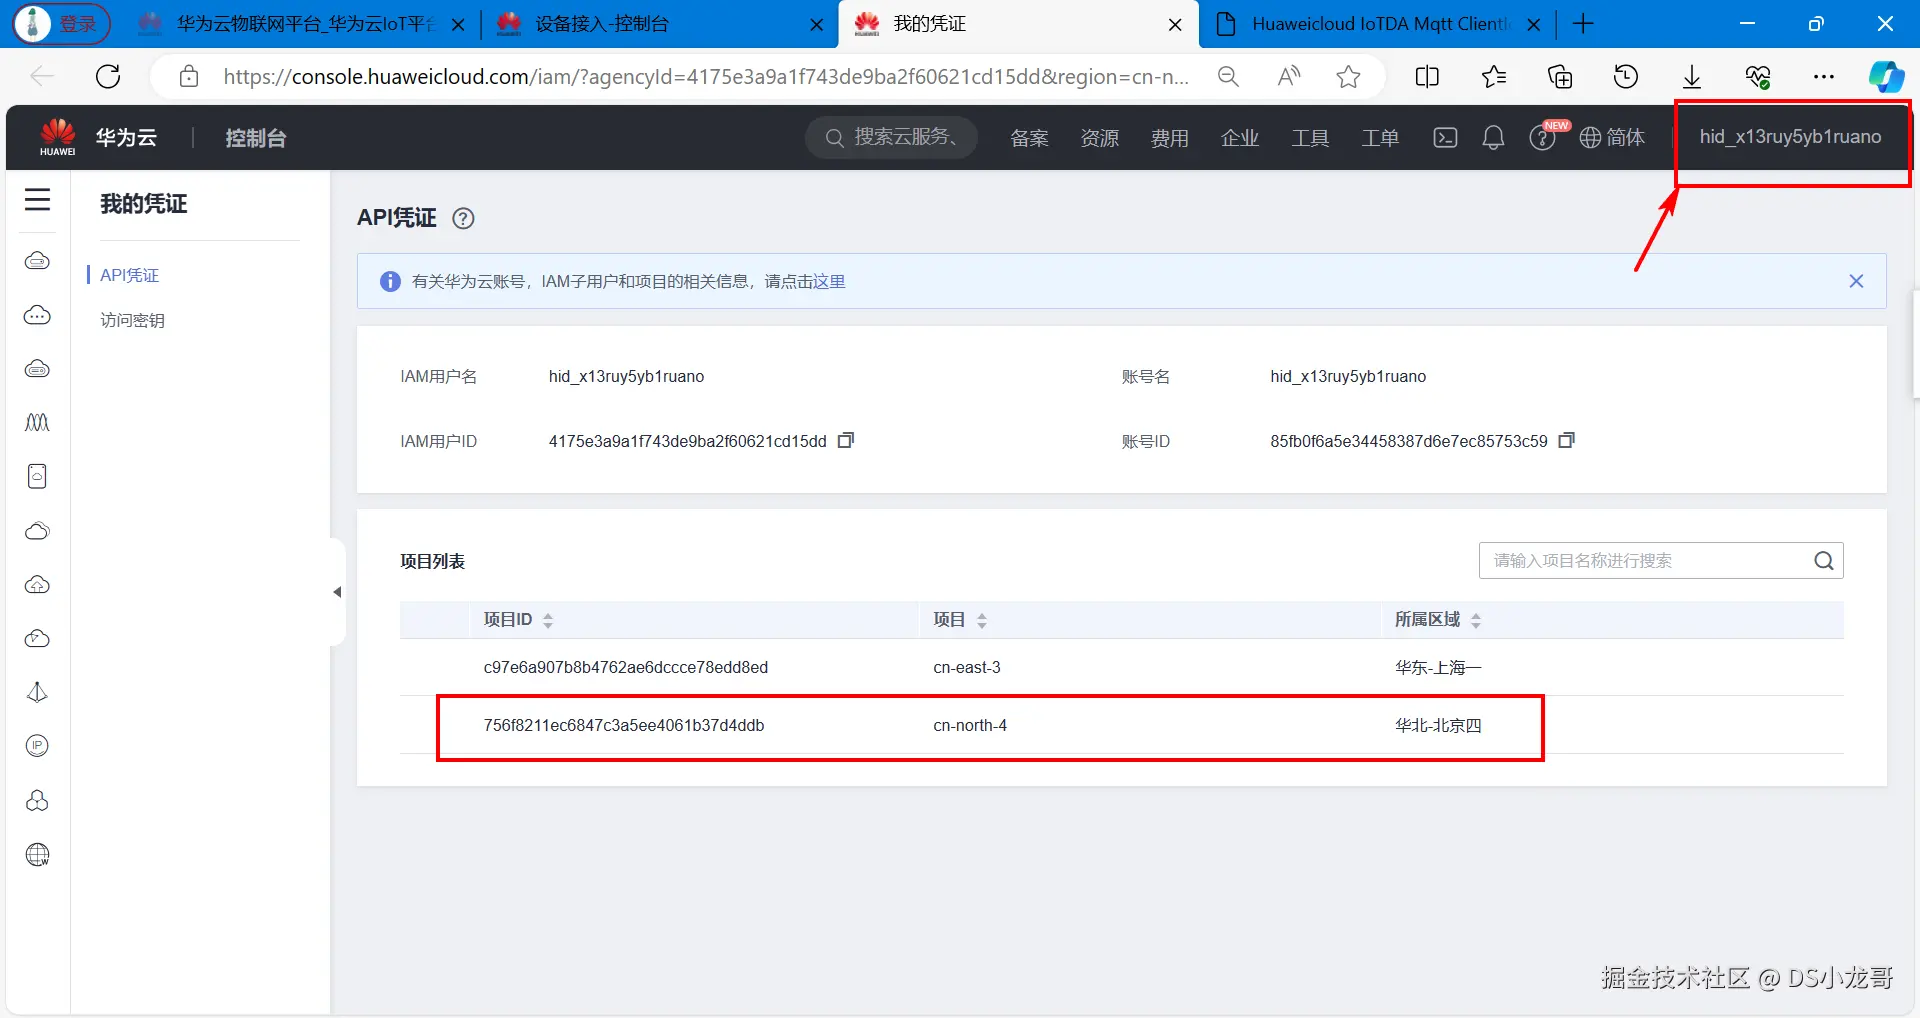Close the 设备接入-控制台 browser tab

[817, 25]
